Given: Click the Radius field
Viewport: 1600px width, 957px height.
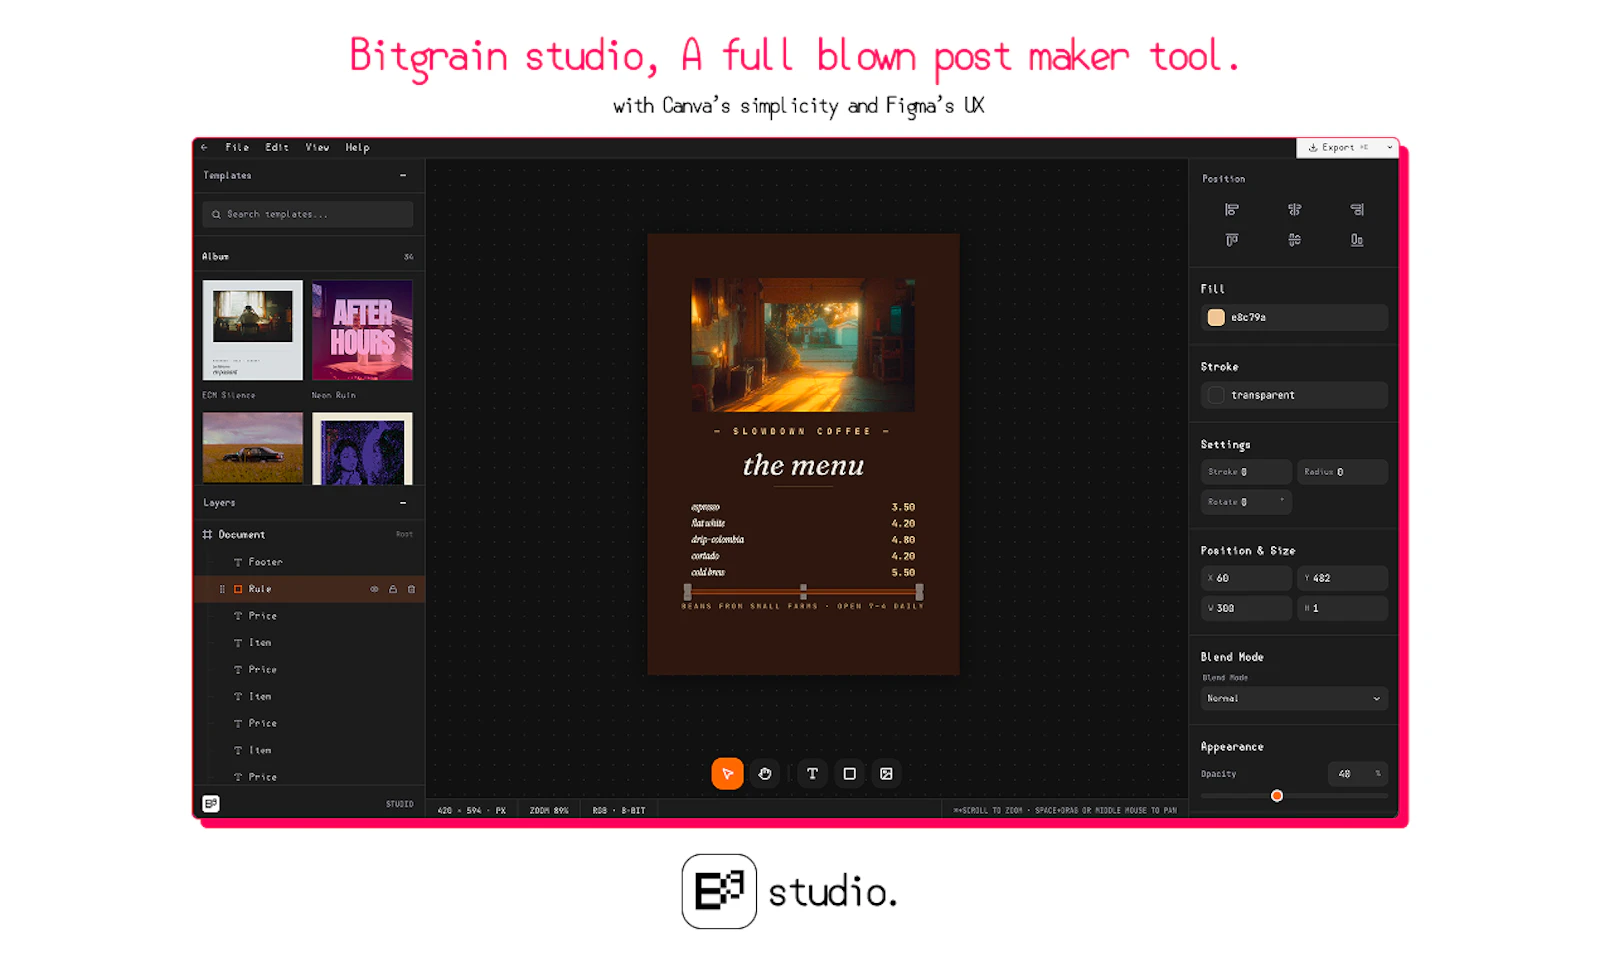Looking at the screenshot, I should tap(1342, 471).
